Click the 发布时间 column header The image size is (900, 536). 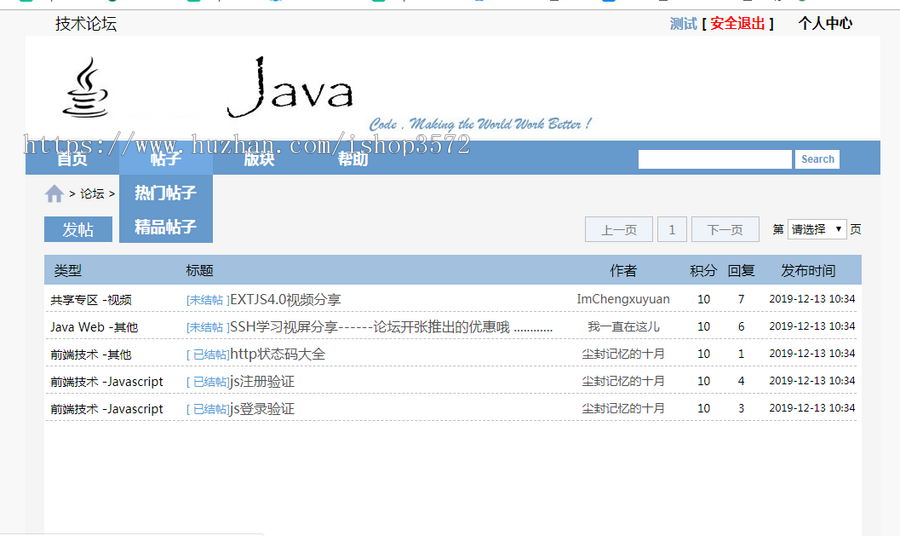(808, 270)
